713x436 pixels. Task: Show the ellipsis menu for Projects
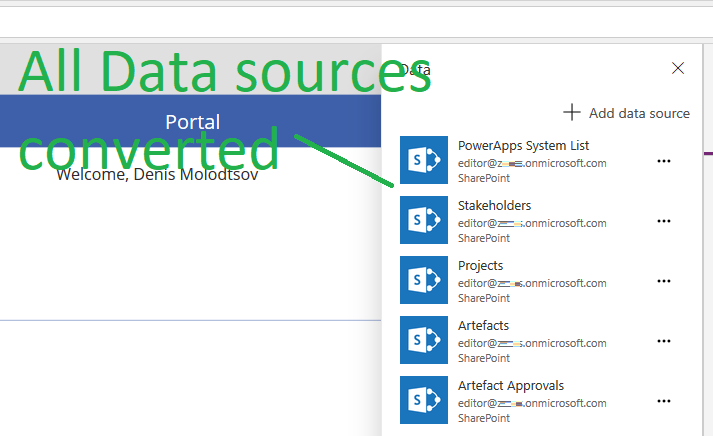(x=664, y=281)
